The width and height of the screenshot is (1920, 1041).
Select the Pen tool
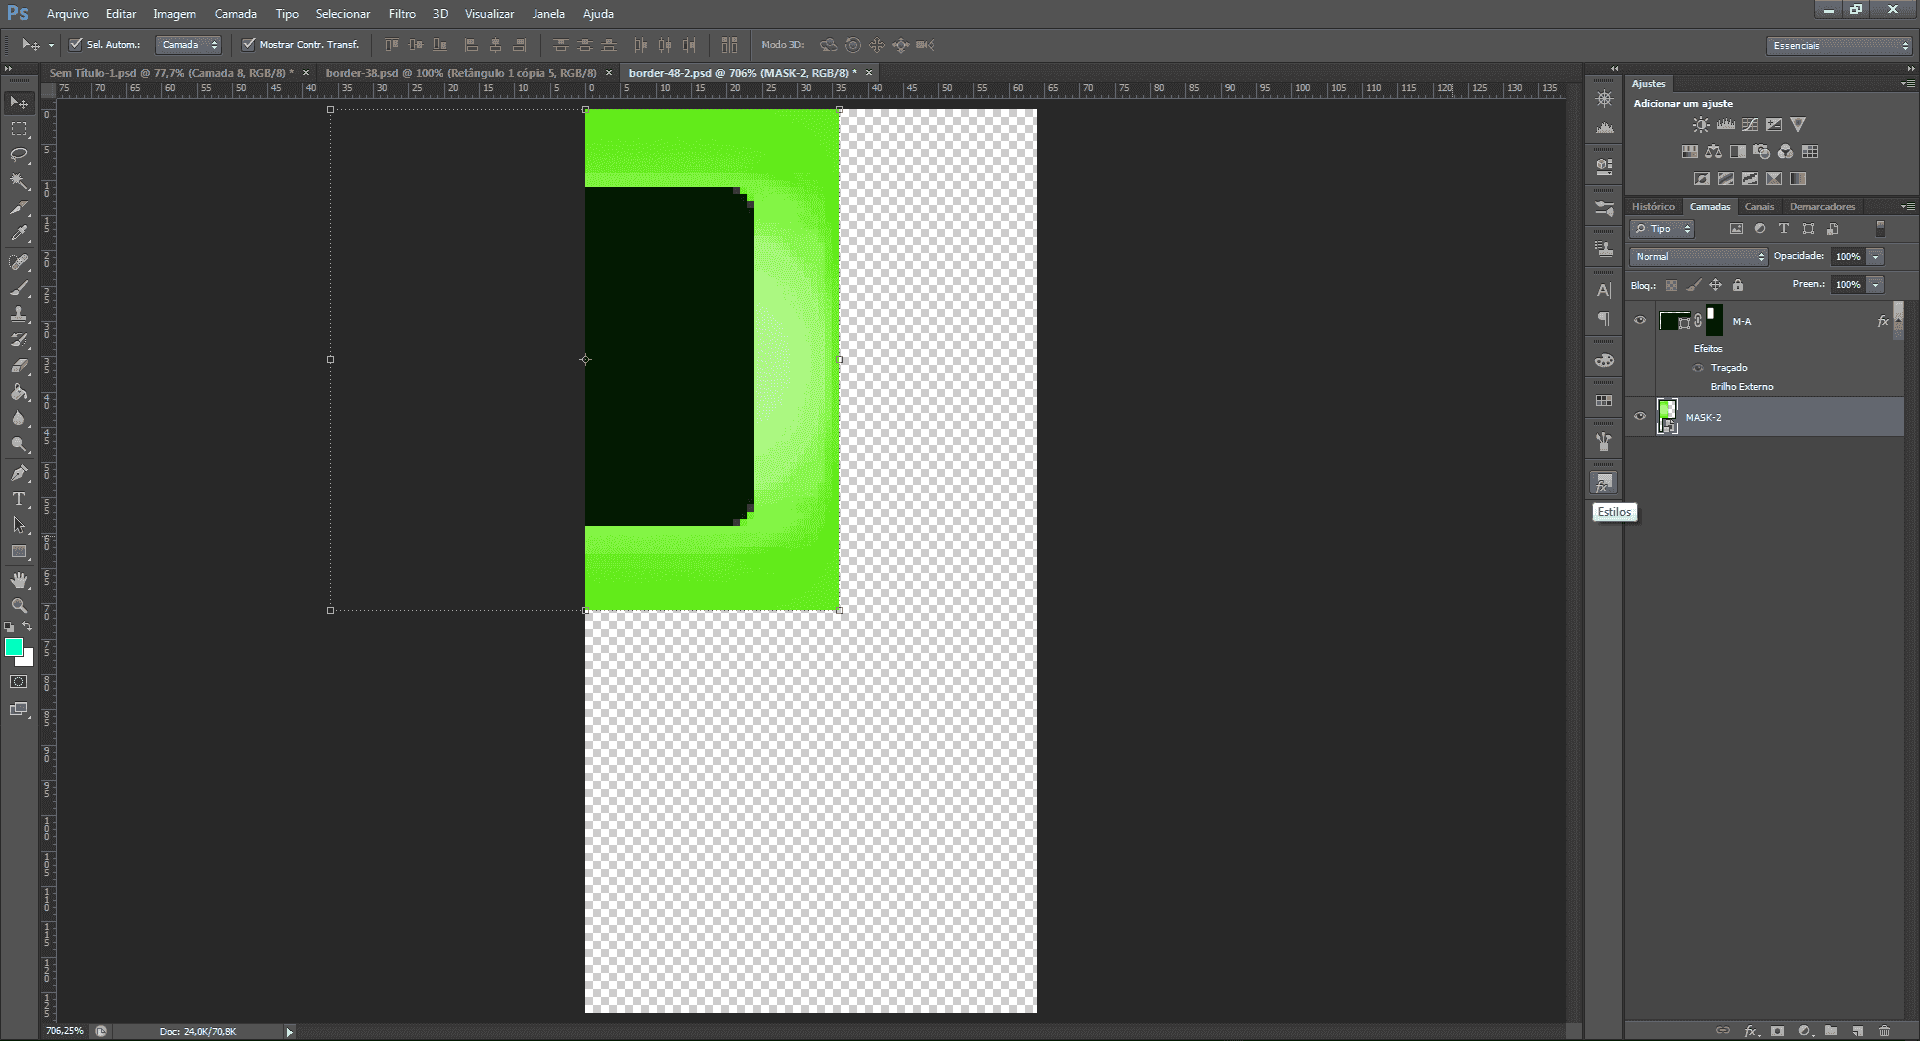19,472
